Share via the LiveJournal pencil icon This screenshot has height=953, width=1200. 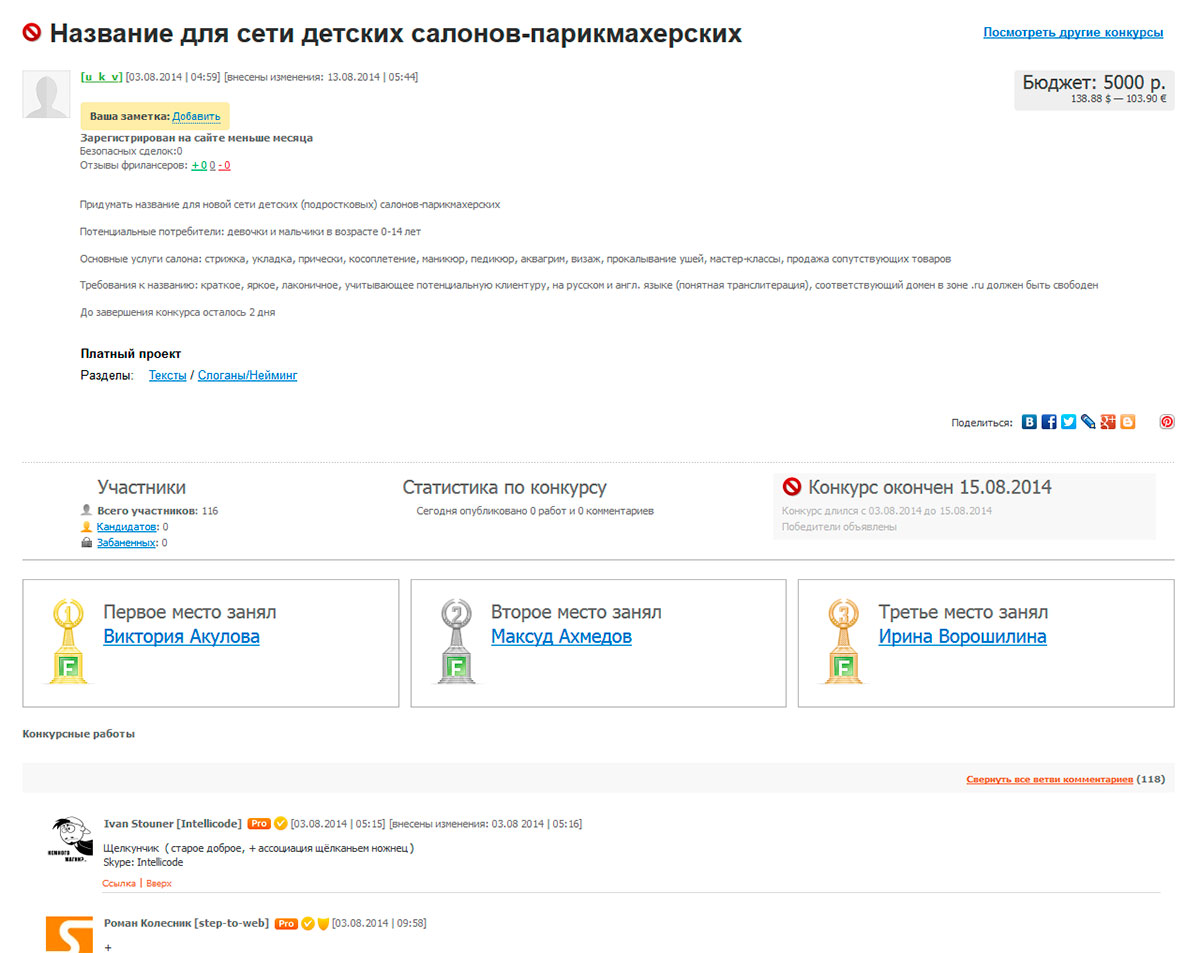1088,422
